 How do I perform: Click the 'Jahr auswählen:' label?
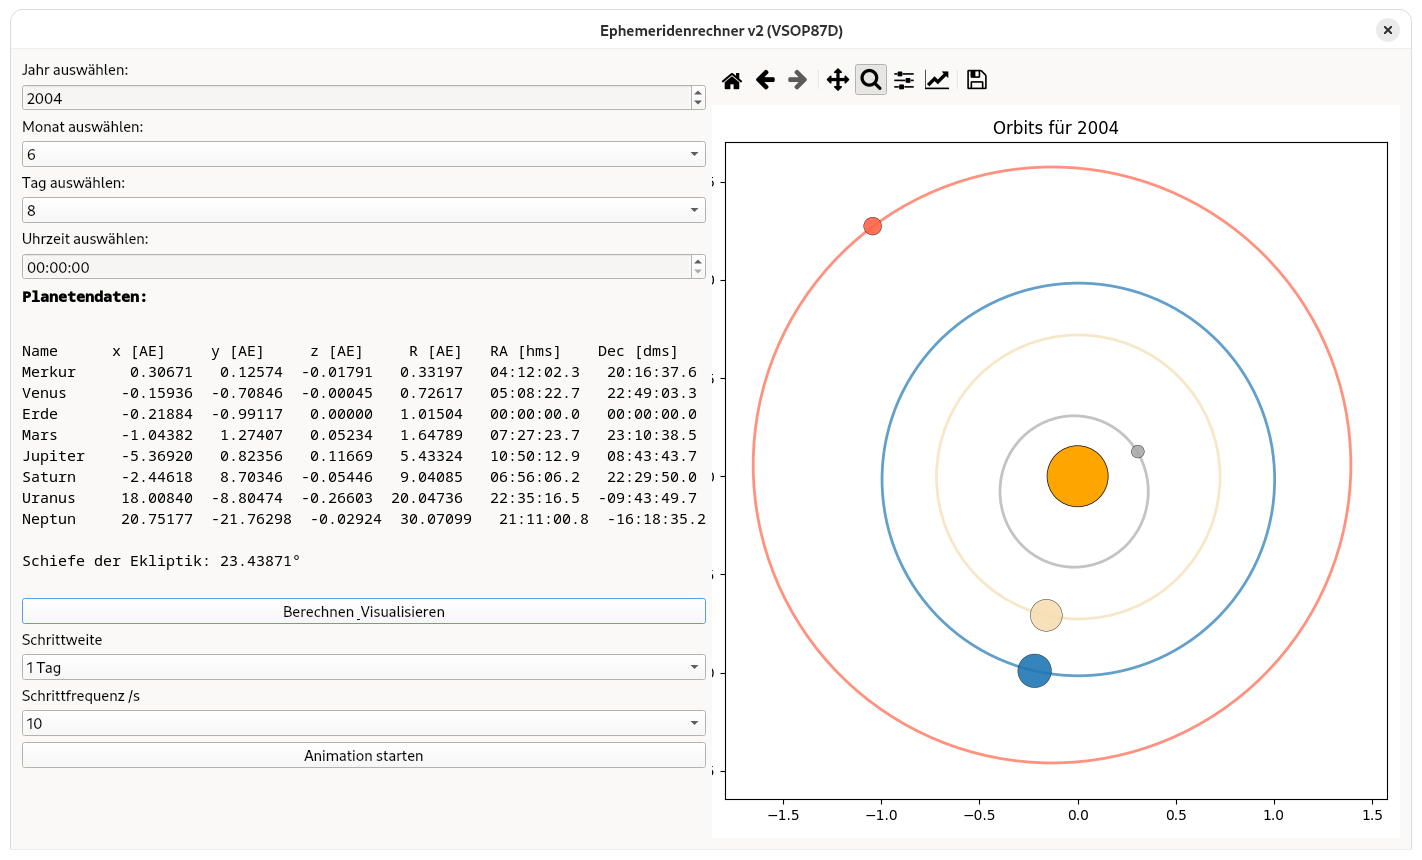coord(75,70)
